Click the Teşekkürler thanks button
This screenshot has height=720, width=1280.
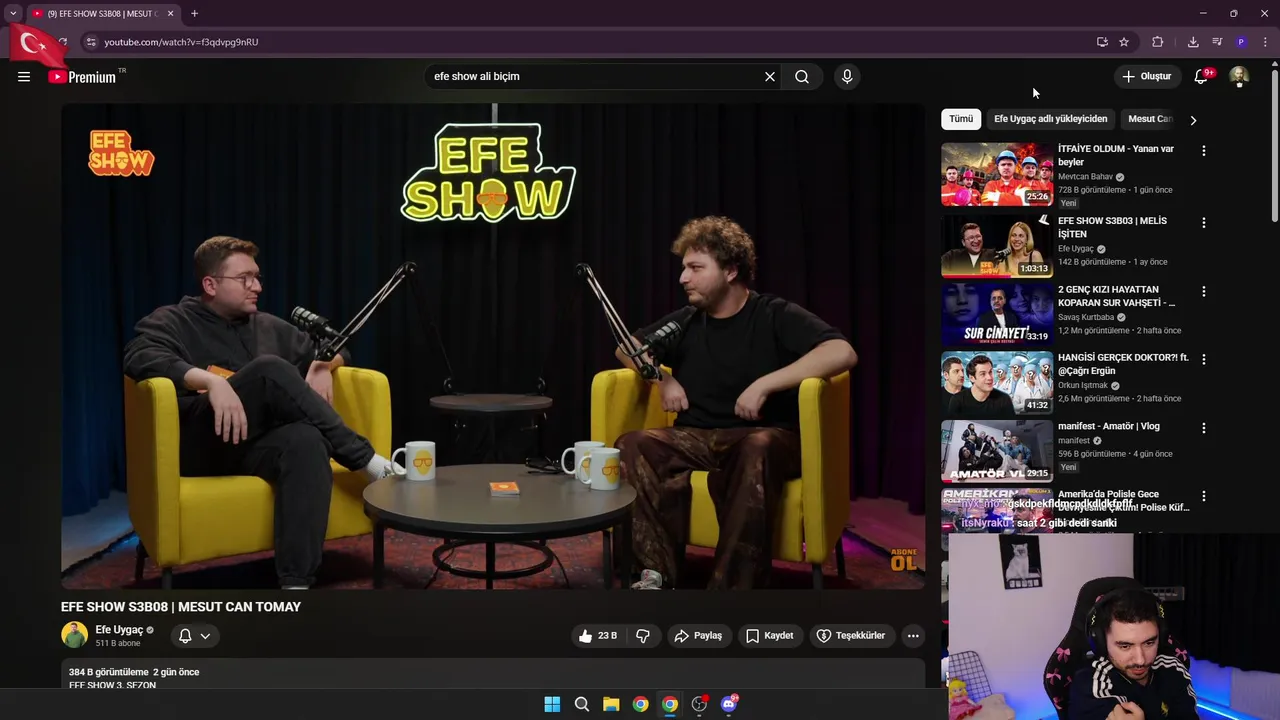click(x=851, y=636)
